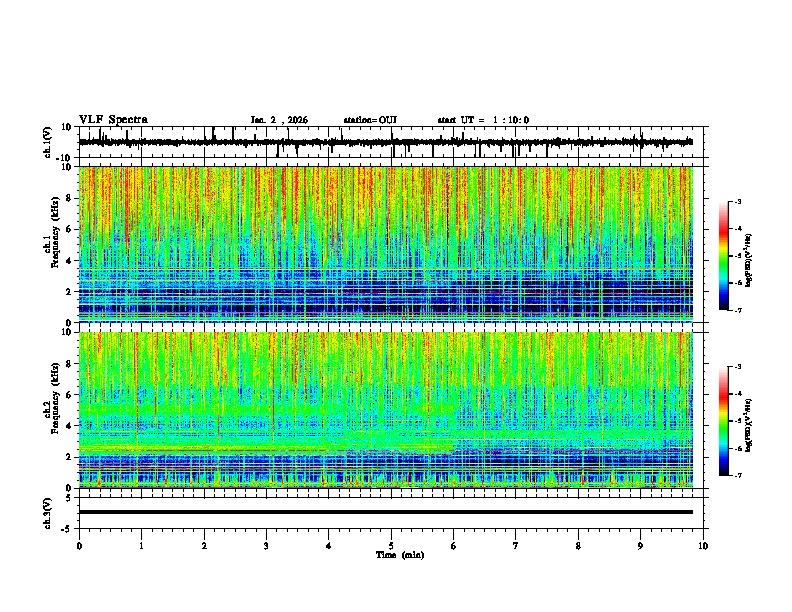Viewport: 792px width, 612px height.
Task: Click the "ch.1(V)" waveform axis label
Action: tap(48, 142)
